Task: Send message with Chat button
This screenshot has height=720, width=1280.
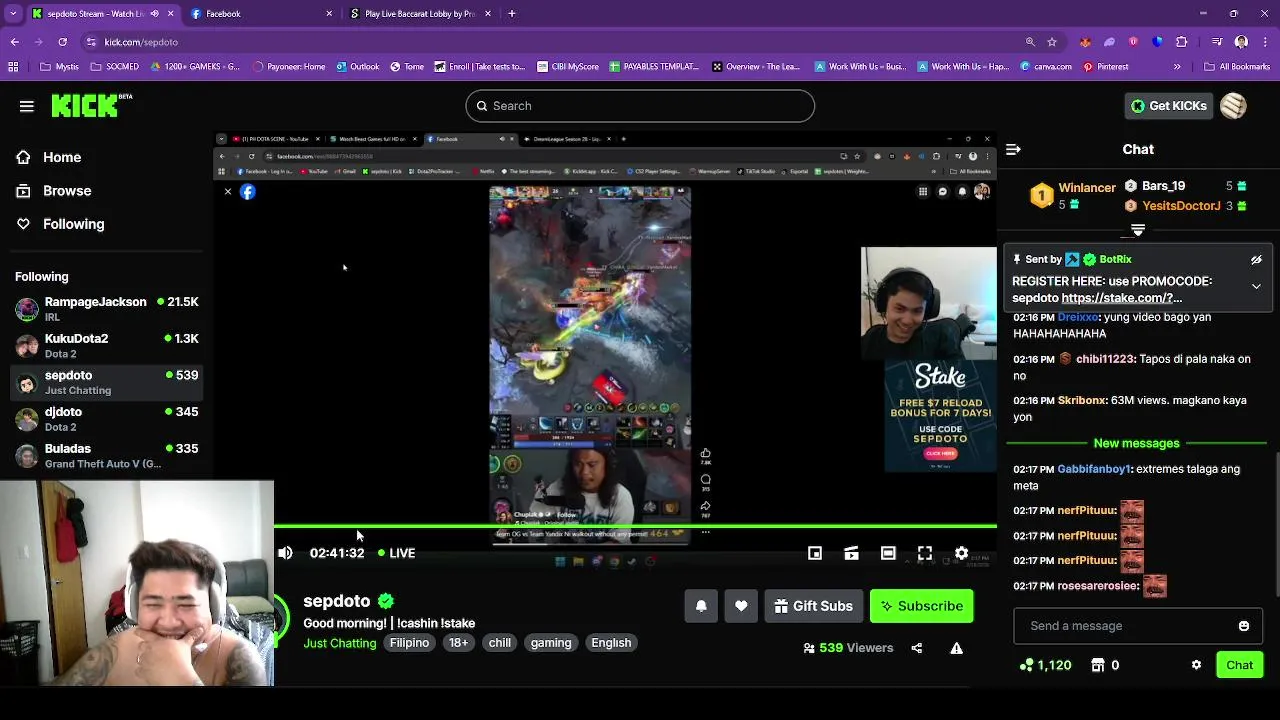Action: pos(1239,665)
